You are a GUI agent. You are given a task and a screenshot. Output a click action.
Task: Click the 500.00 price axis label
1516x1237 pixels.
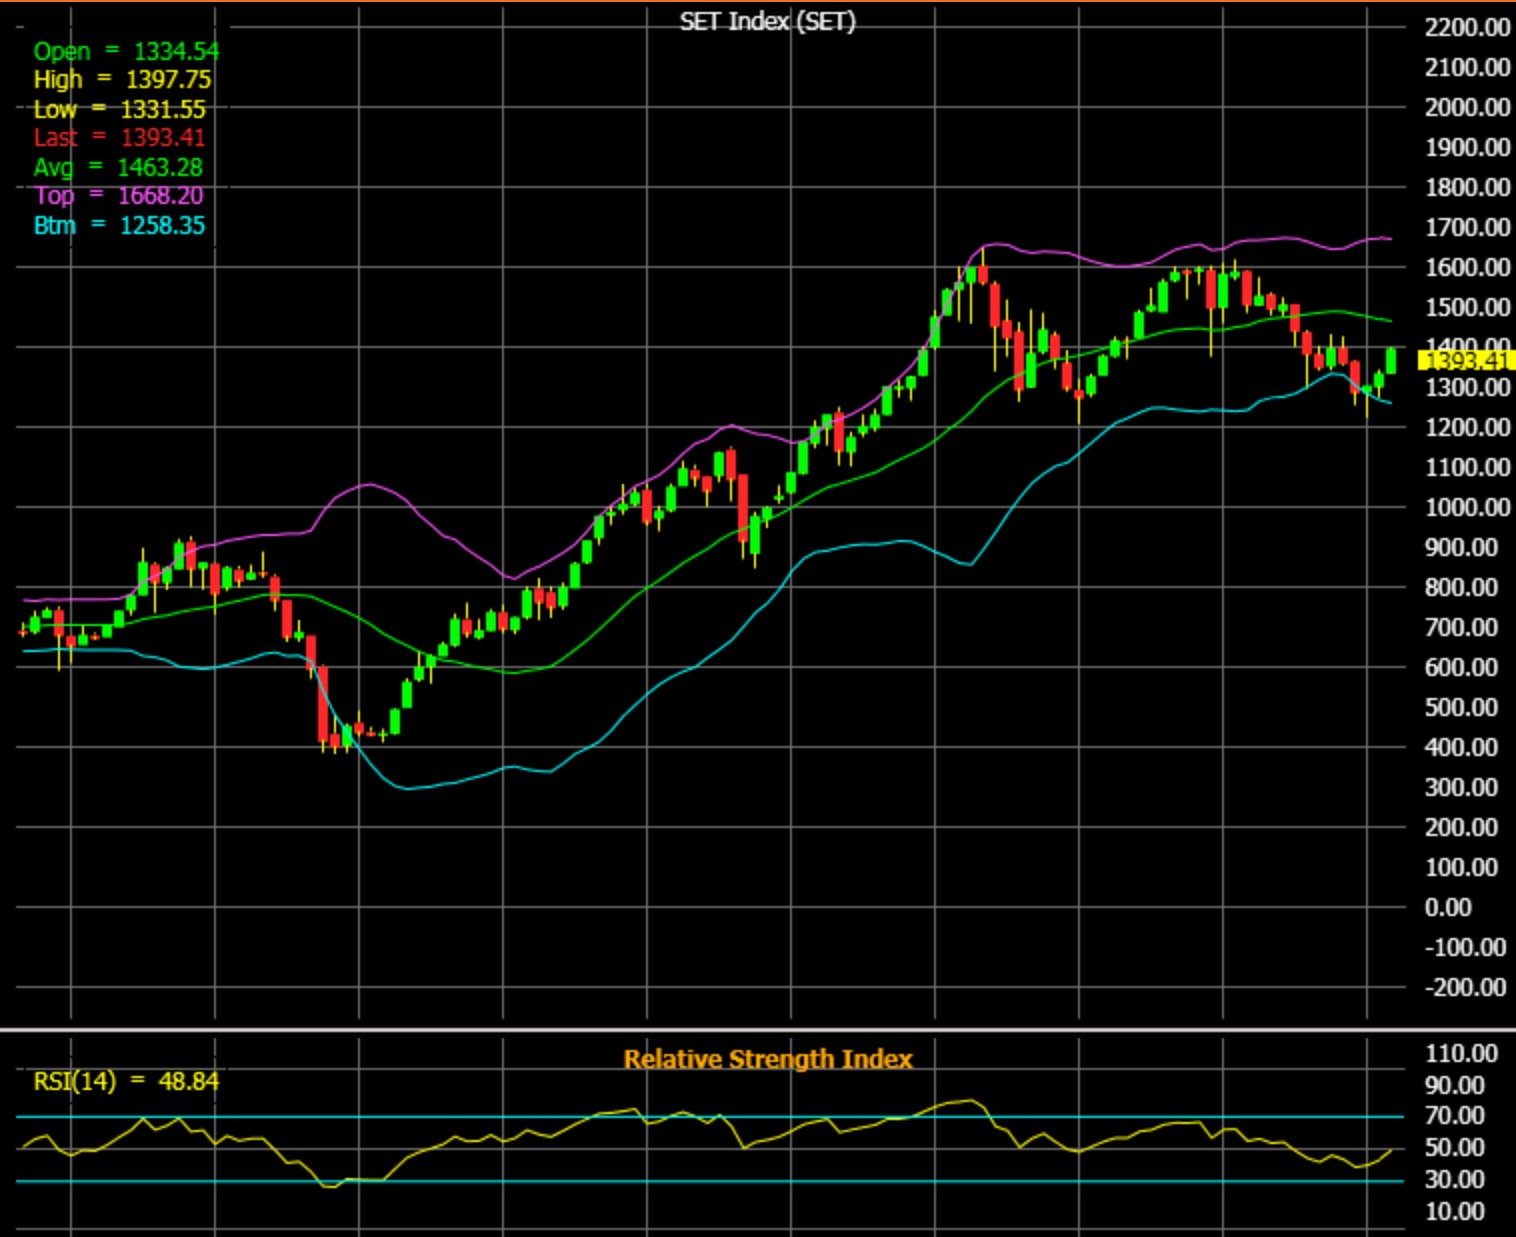[x=1461, y=707]
